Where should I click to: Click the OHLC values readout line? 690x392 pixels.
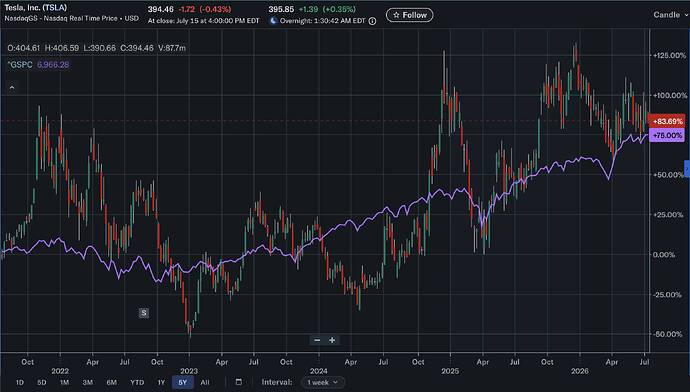[x=96, y=48]
